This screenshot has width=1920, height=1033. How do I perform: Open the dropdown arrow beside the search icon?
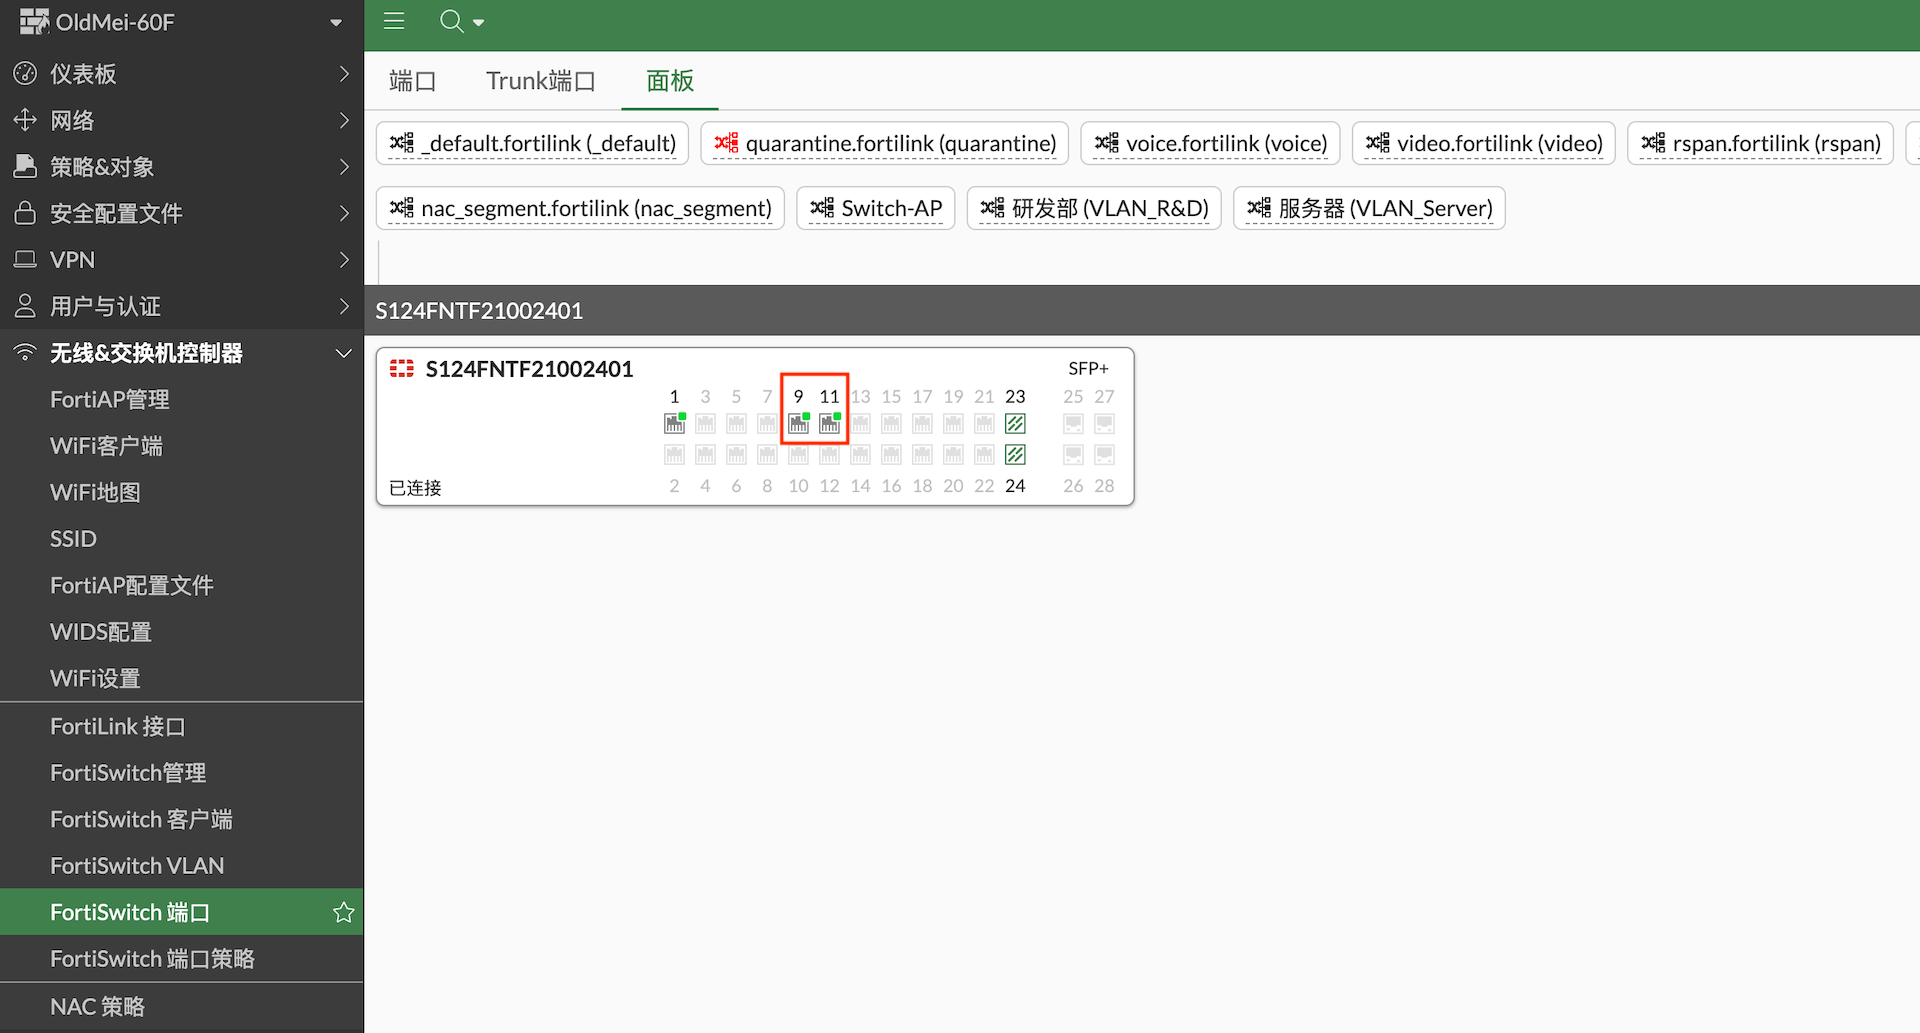click(479, 22)
